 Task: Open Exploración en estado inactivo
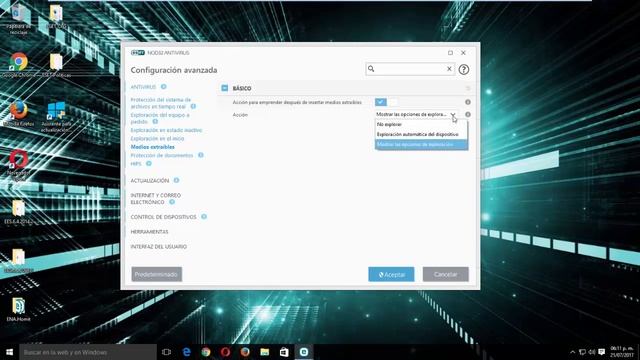(x=166, y=130)
